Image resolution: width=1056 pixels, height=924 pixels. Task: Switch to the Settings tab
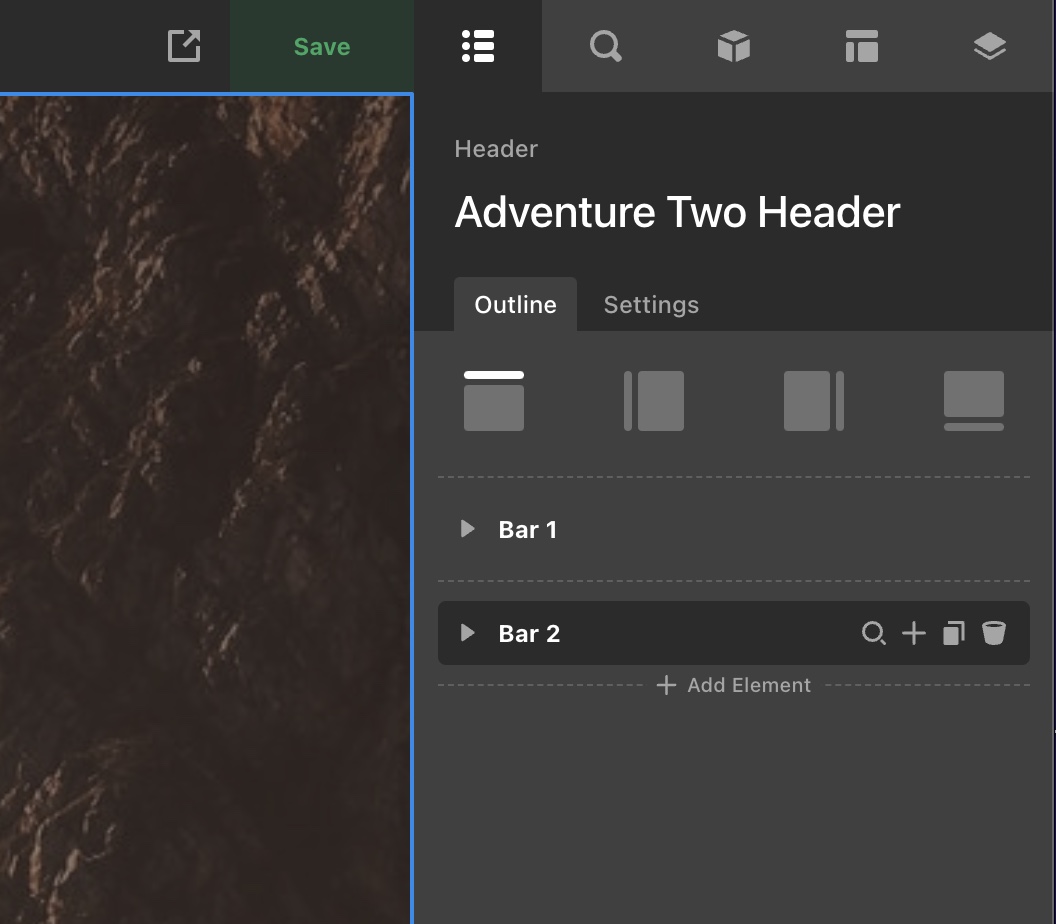(x=651, y=304)
